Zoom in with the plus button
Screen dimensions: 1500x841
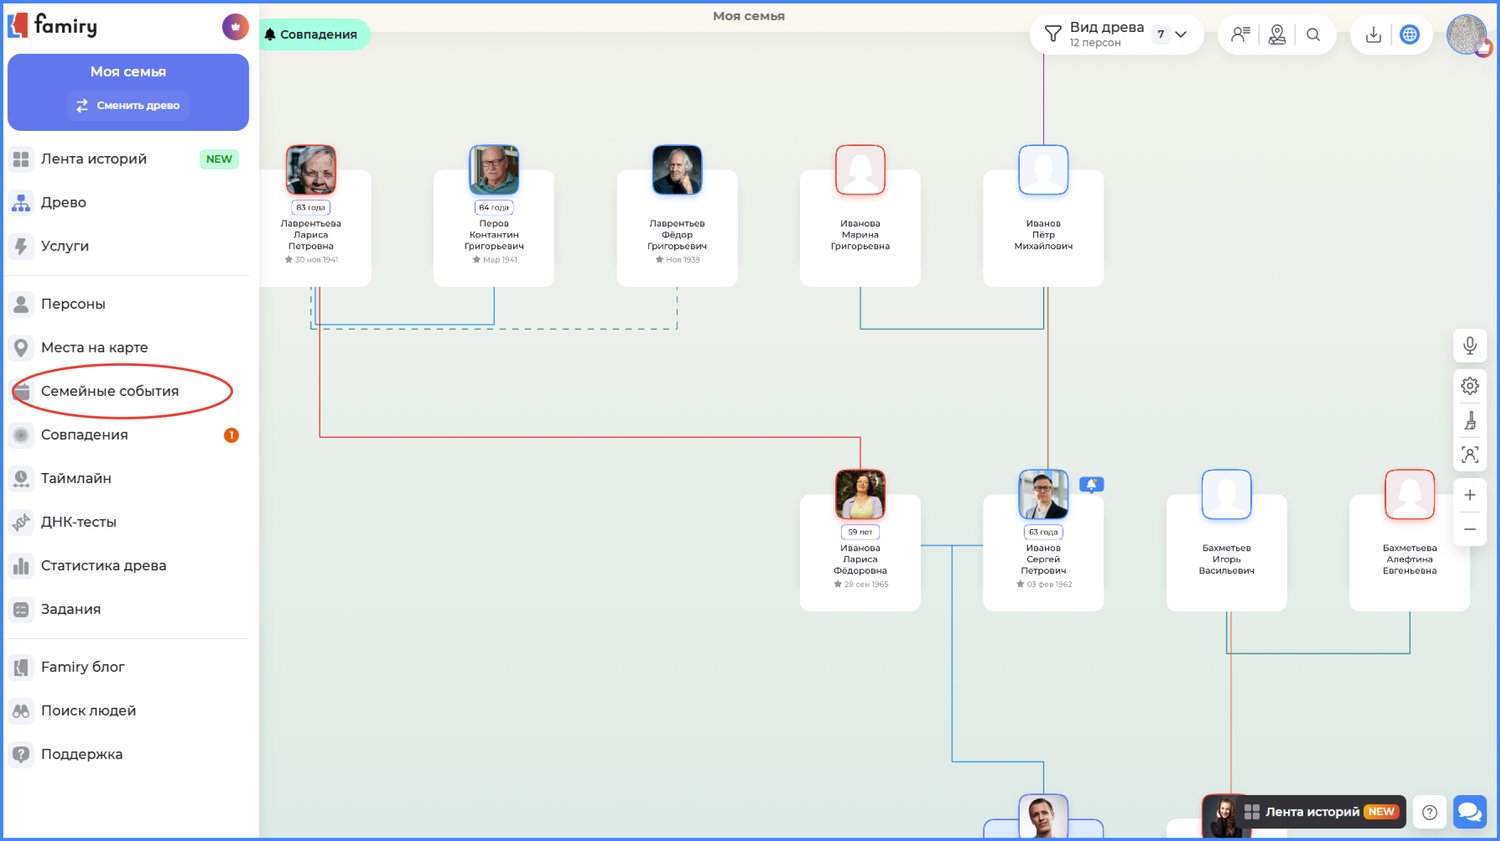[x=1469, y=495]
